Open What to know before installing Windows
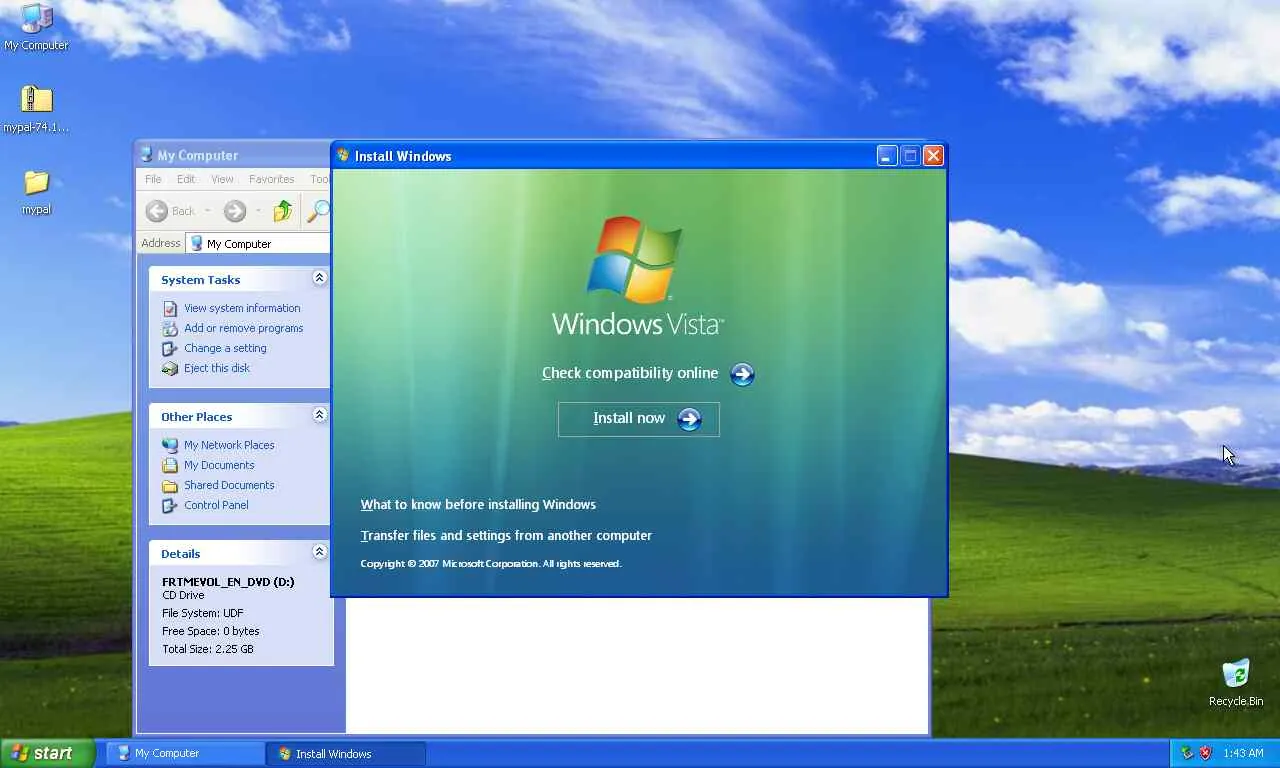This screenshot has width=1280, height=768. click(478, 505)
